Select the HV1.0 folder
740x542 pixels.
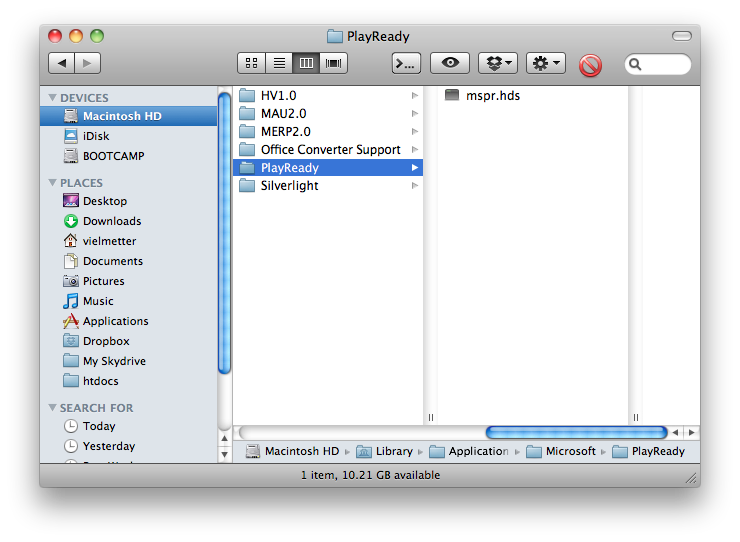pos(328,95)
